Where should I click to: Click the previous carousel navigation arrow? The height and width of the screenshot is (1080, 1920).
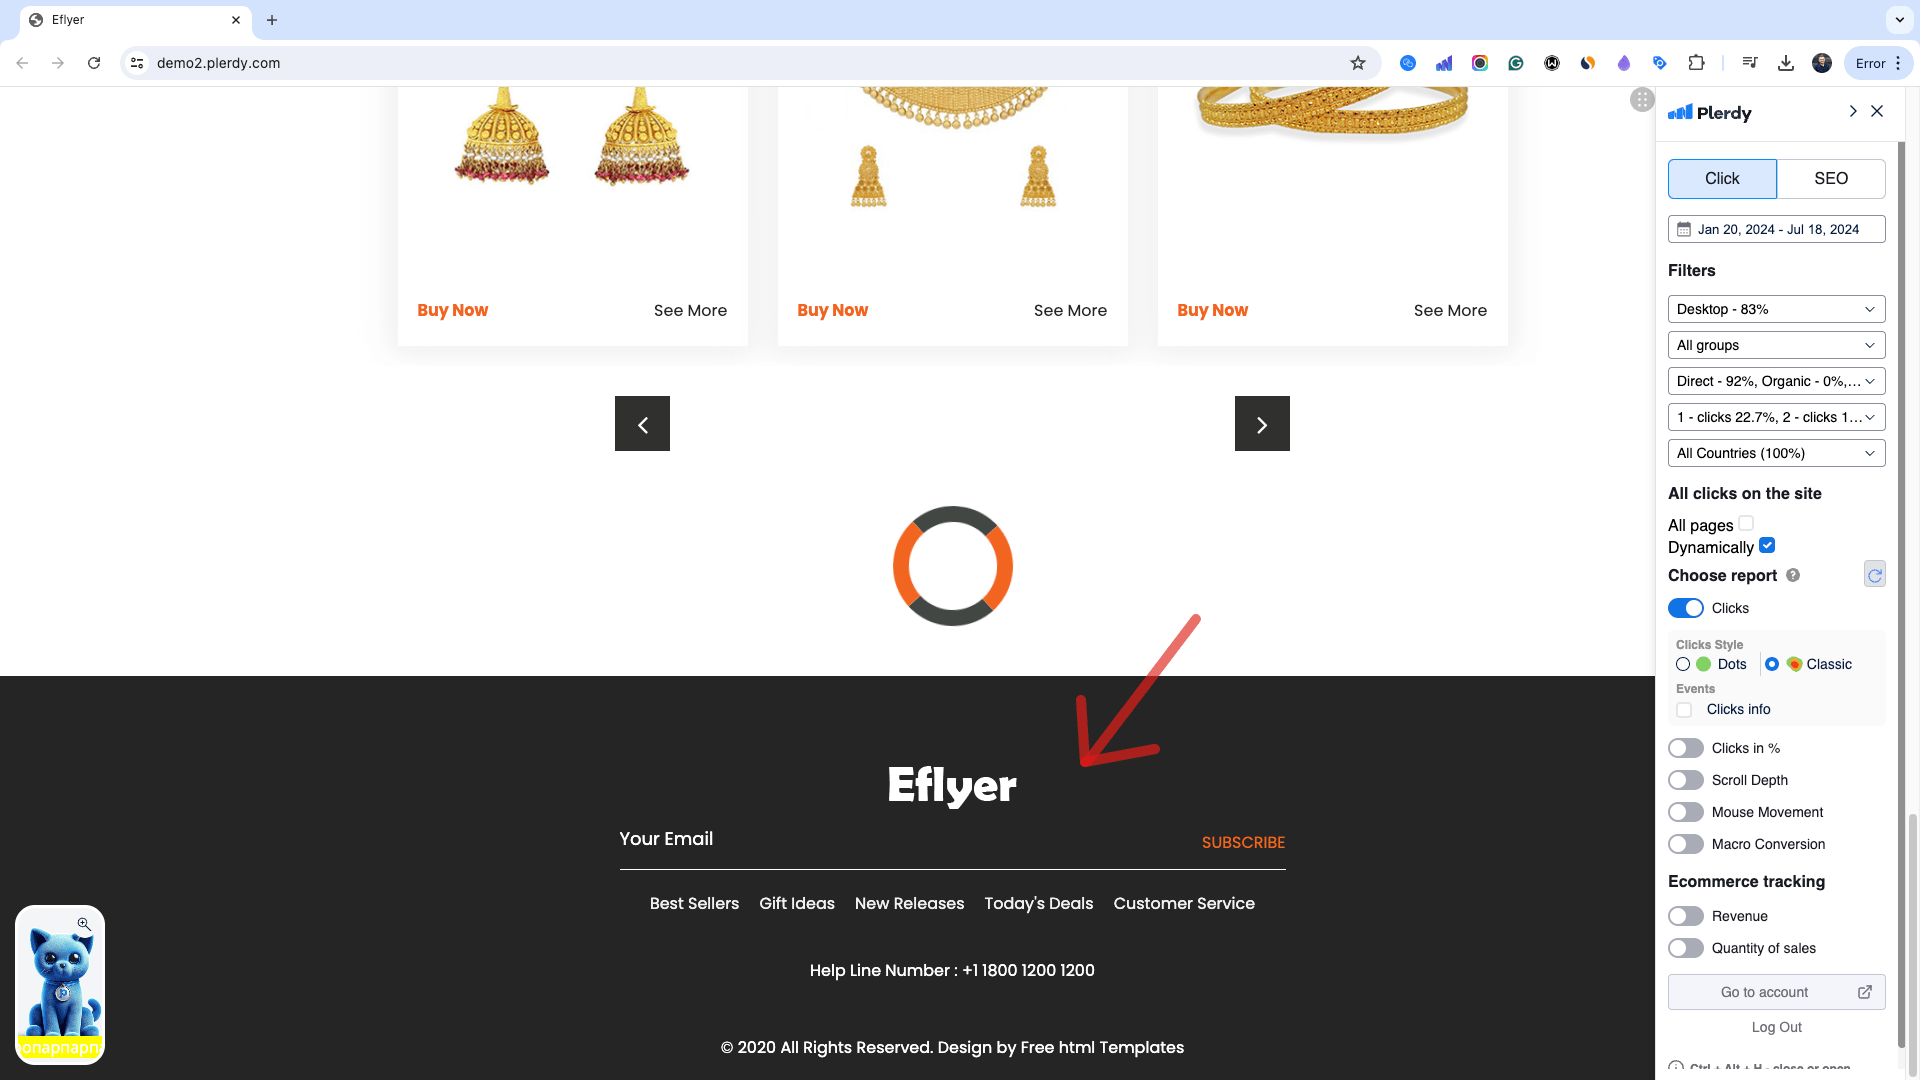[x=642, y=423]
